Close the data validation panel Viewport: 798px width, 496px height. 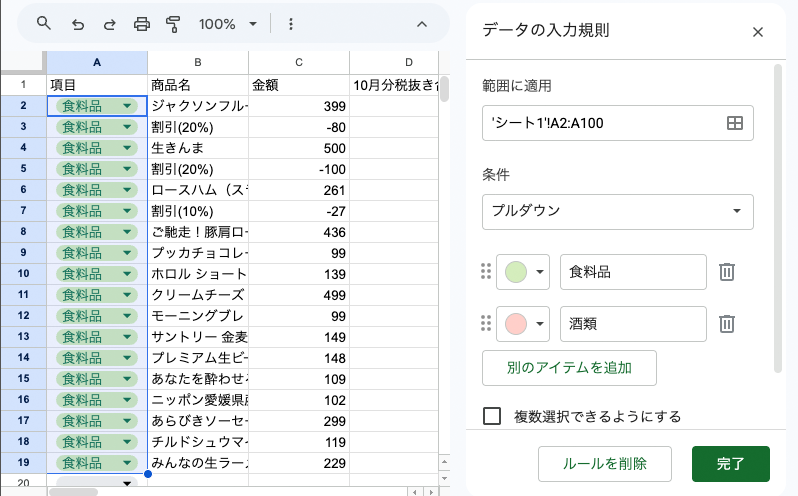tap(757, 32)
